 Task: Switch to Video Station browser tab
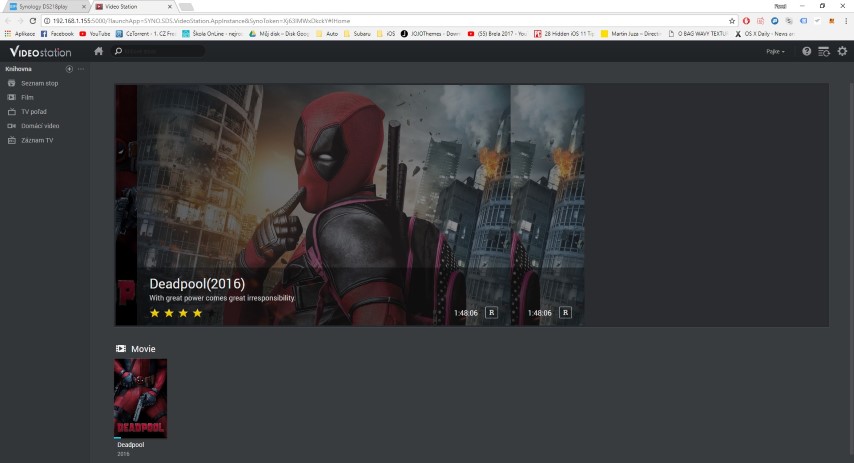[132, 7]
